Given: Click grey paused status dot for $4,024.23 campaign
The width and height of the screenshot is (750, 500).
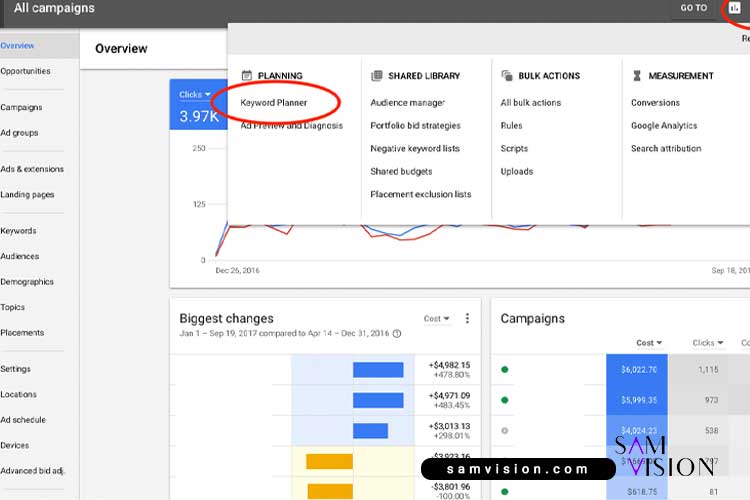Looking at the screenshot, I should (505, 431).
